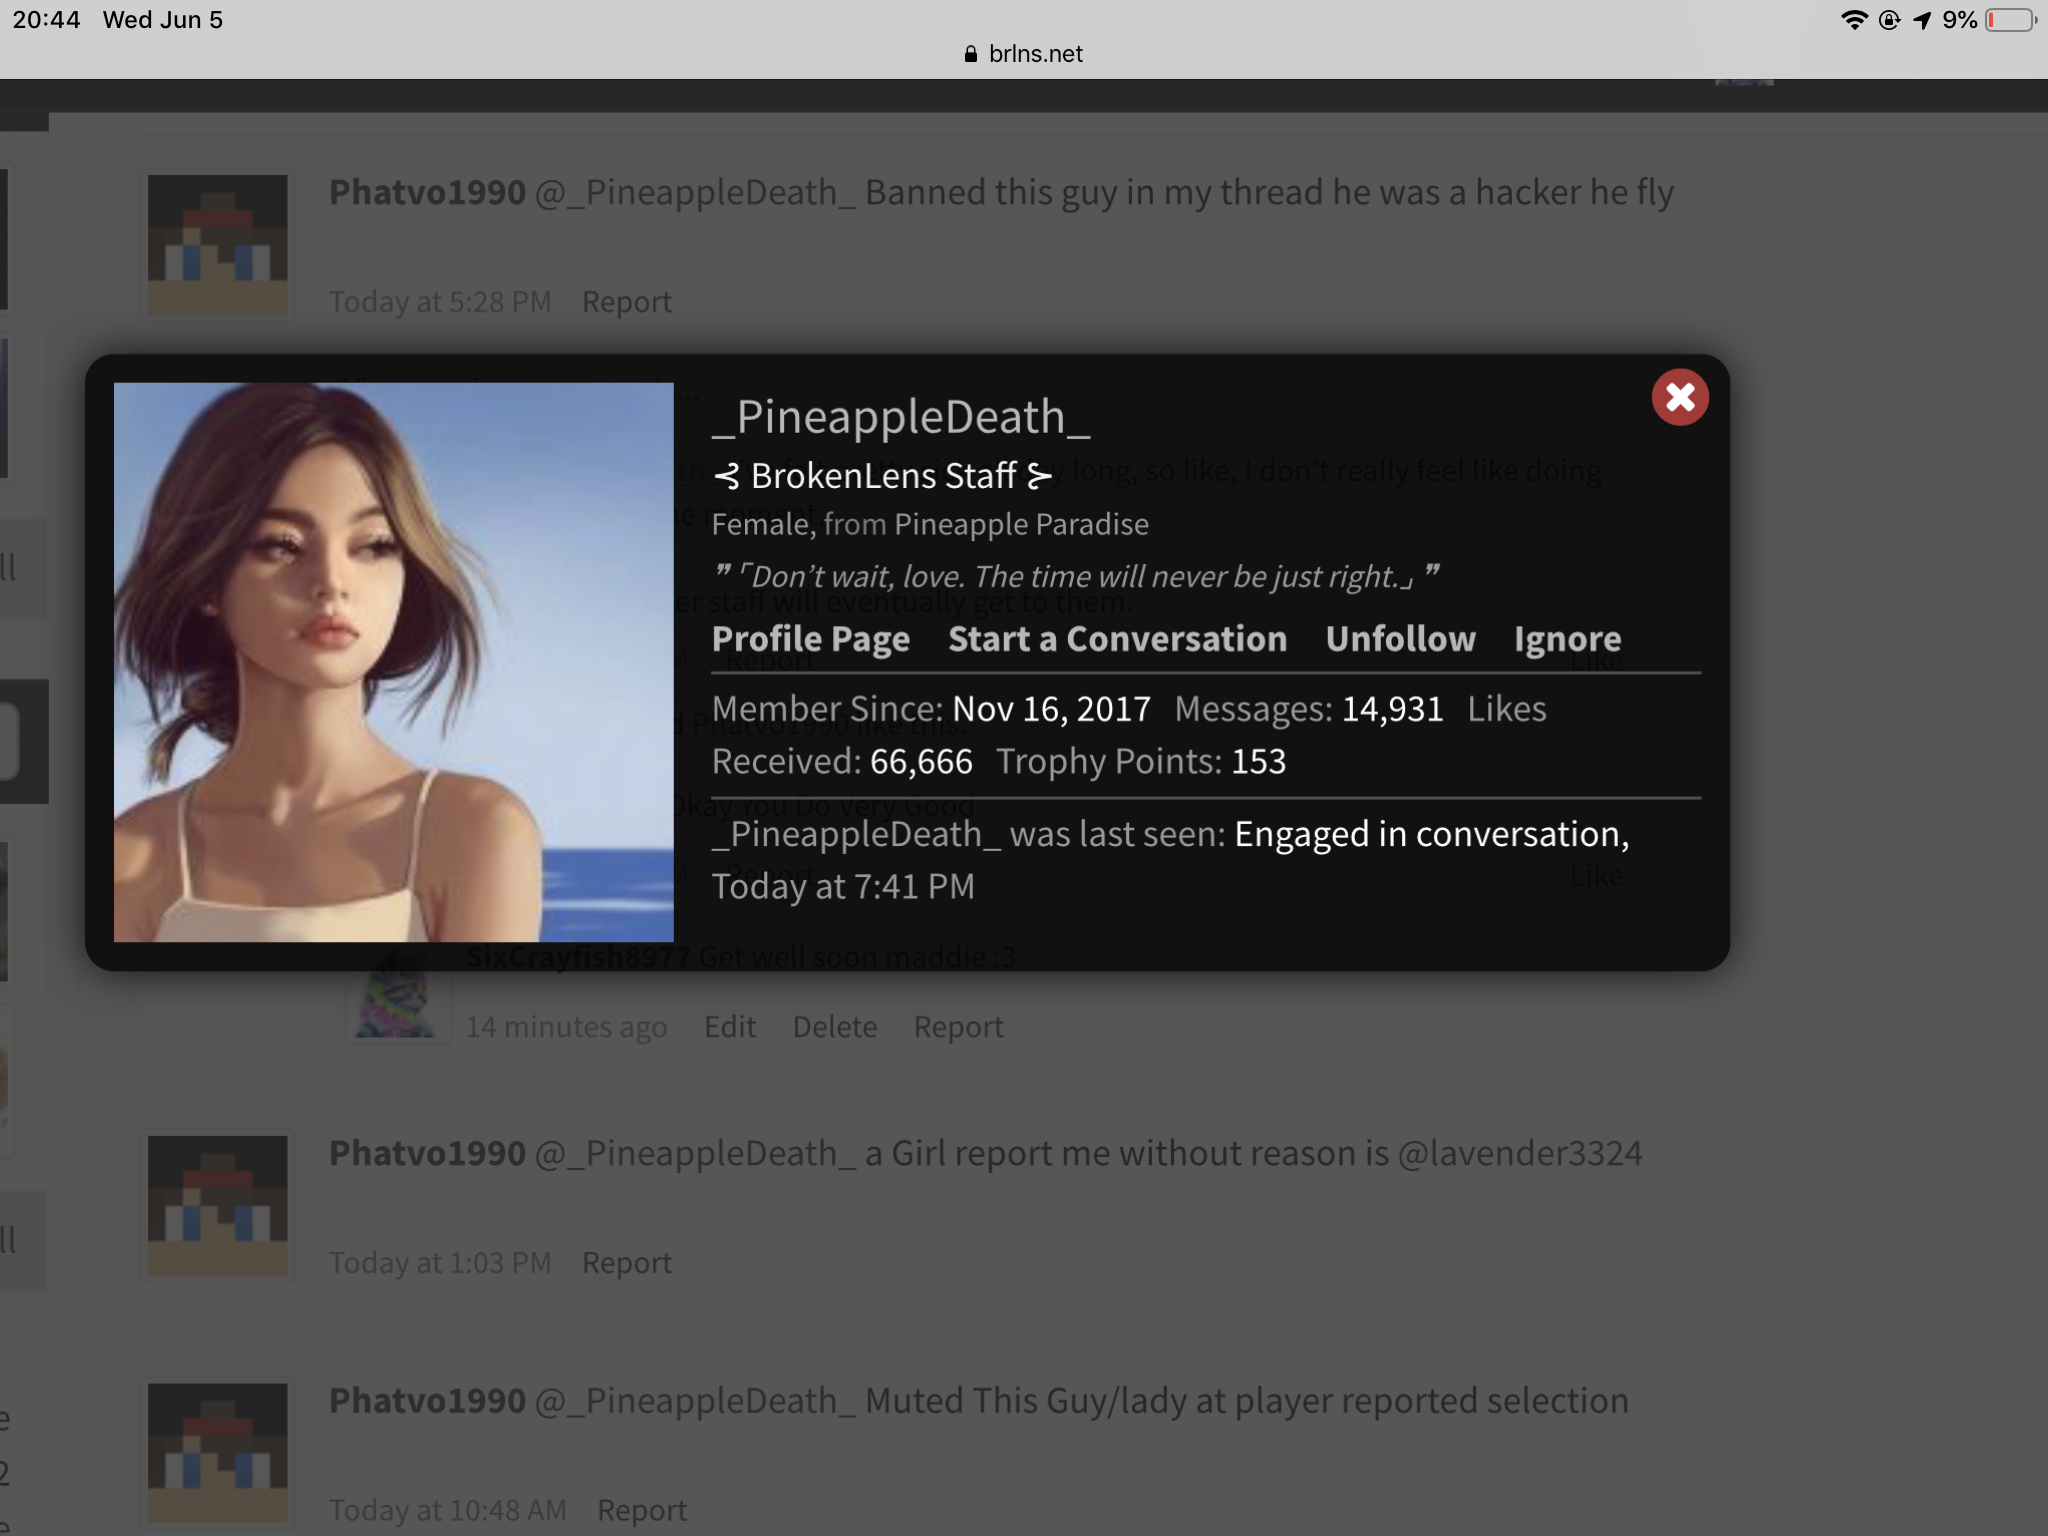Delete the SixCrayfish8977 comment
This screenshot has height=1536, width=2048.
(835, 1027)
